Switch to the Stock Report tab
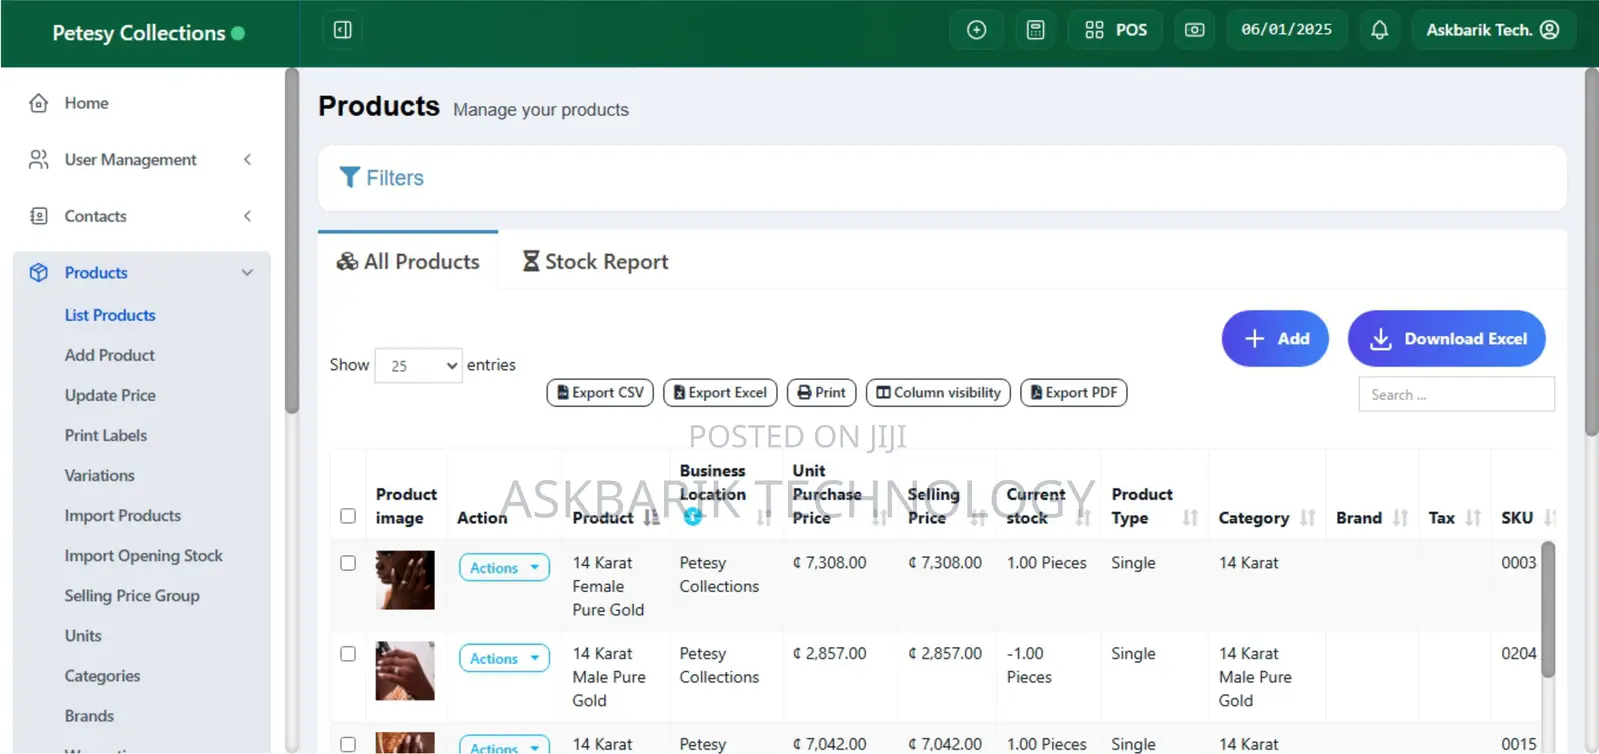1599x754 pixels. (x=595, y=262)
